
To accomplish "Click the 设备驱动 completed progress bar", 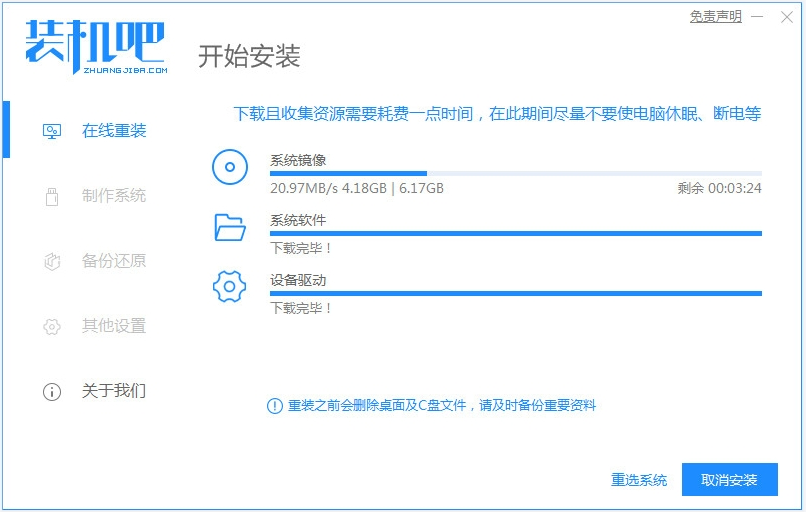I will (x=515, y=294).
